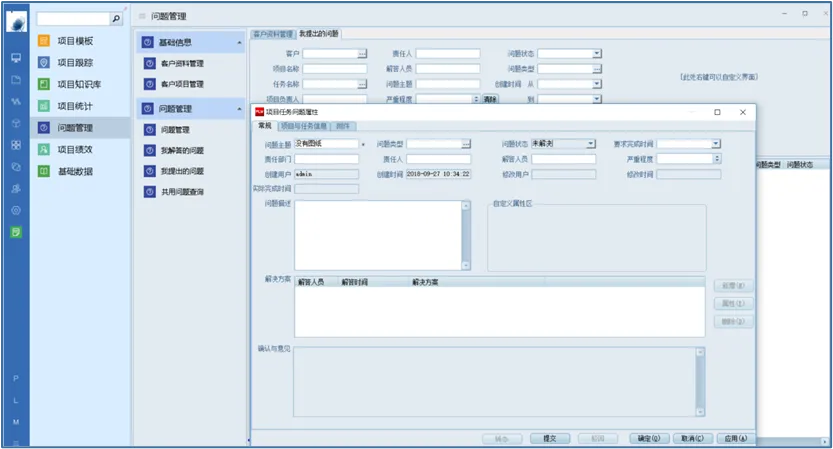The width and height of the screenshot is (833, 449).
Task: Click 清除 button in background filter form
Action: coord(490,99)
